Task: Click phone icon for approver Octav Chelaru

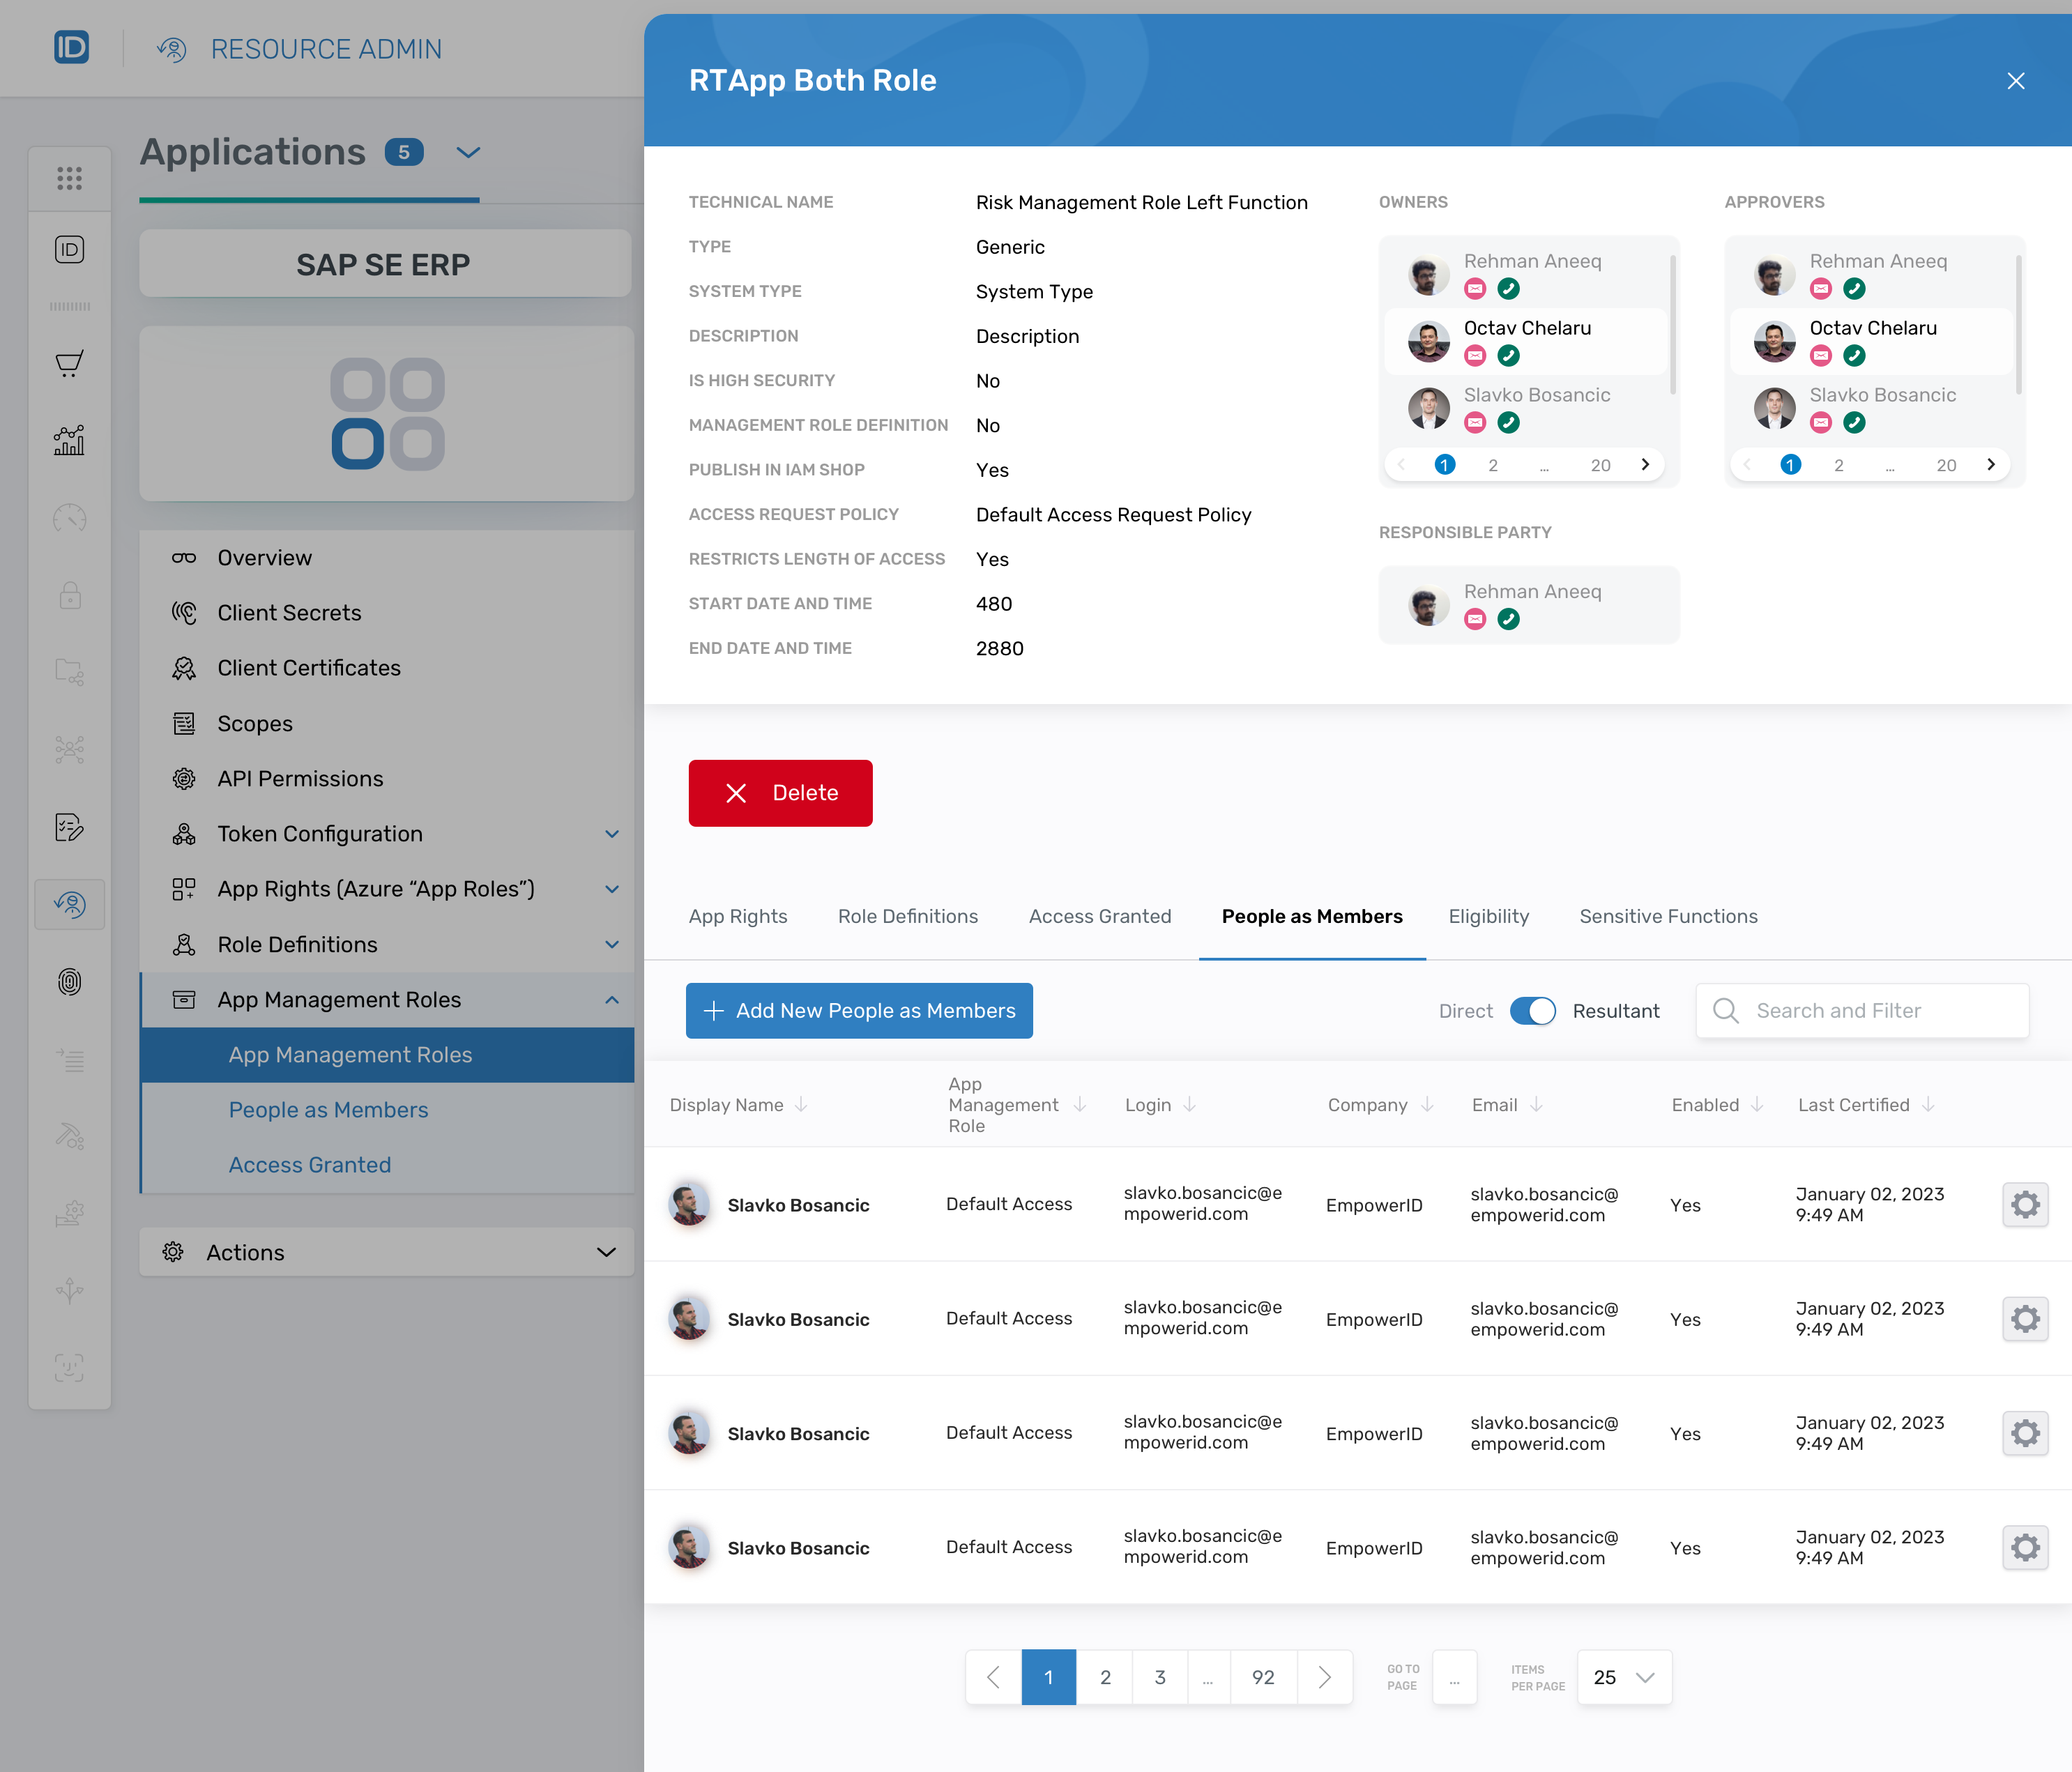Action: (x=1855, y=355)
